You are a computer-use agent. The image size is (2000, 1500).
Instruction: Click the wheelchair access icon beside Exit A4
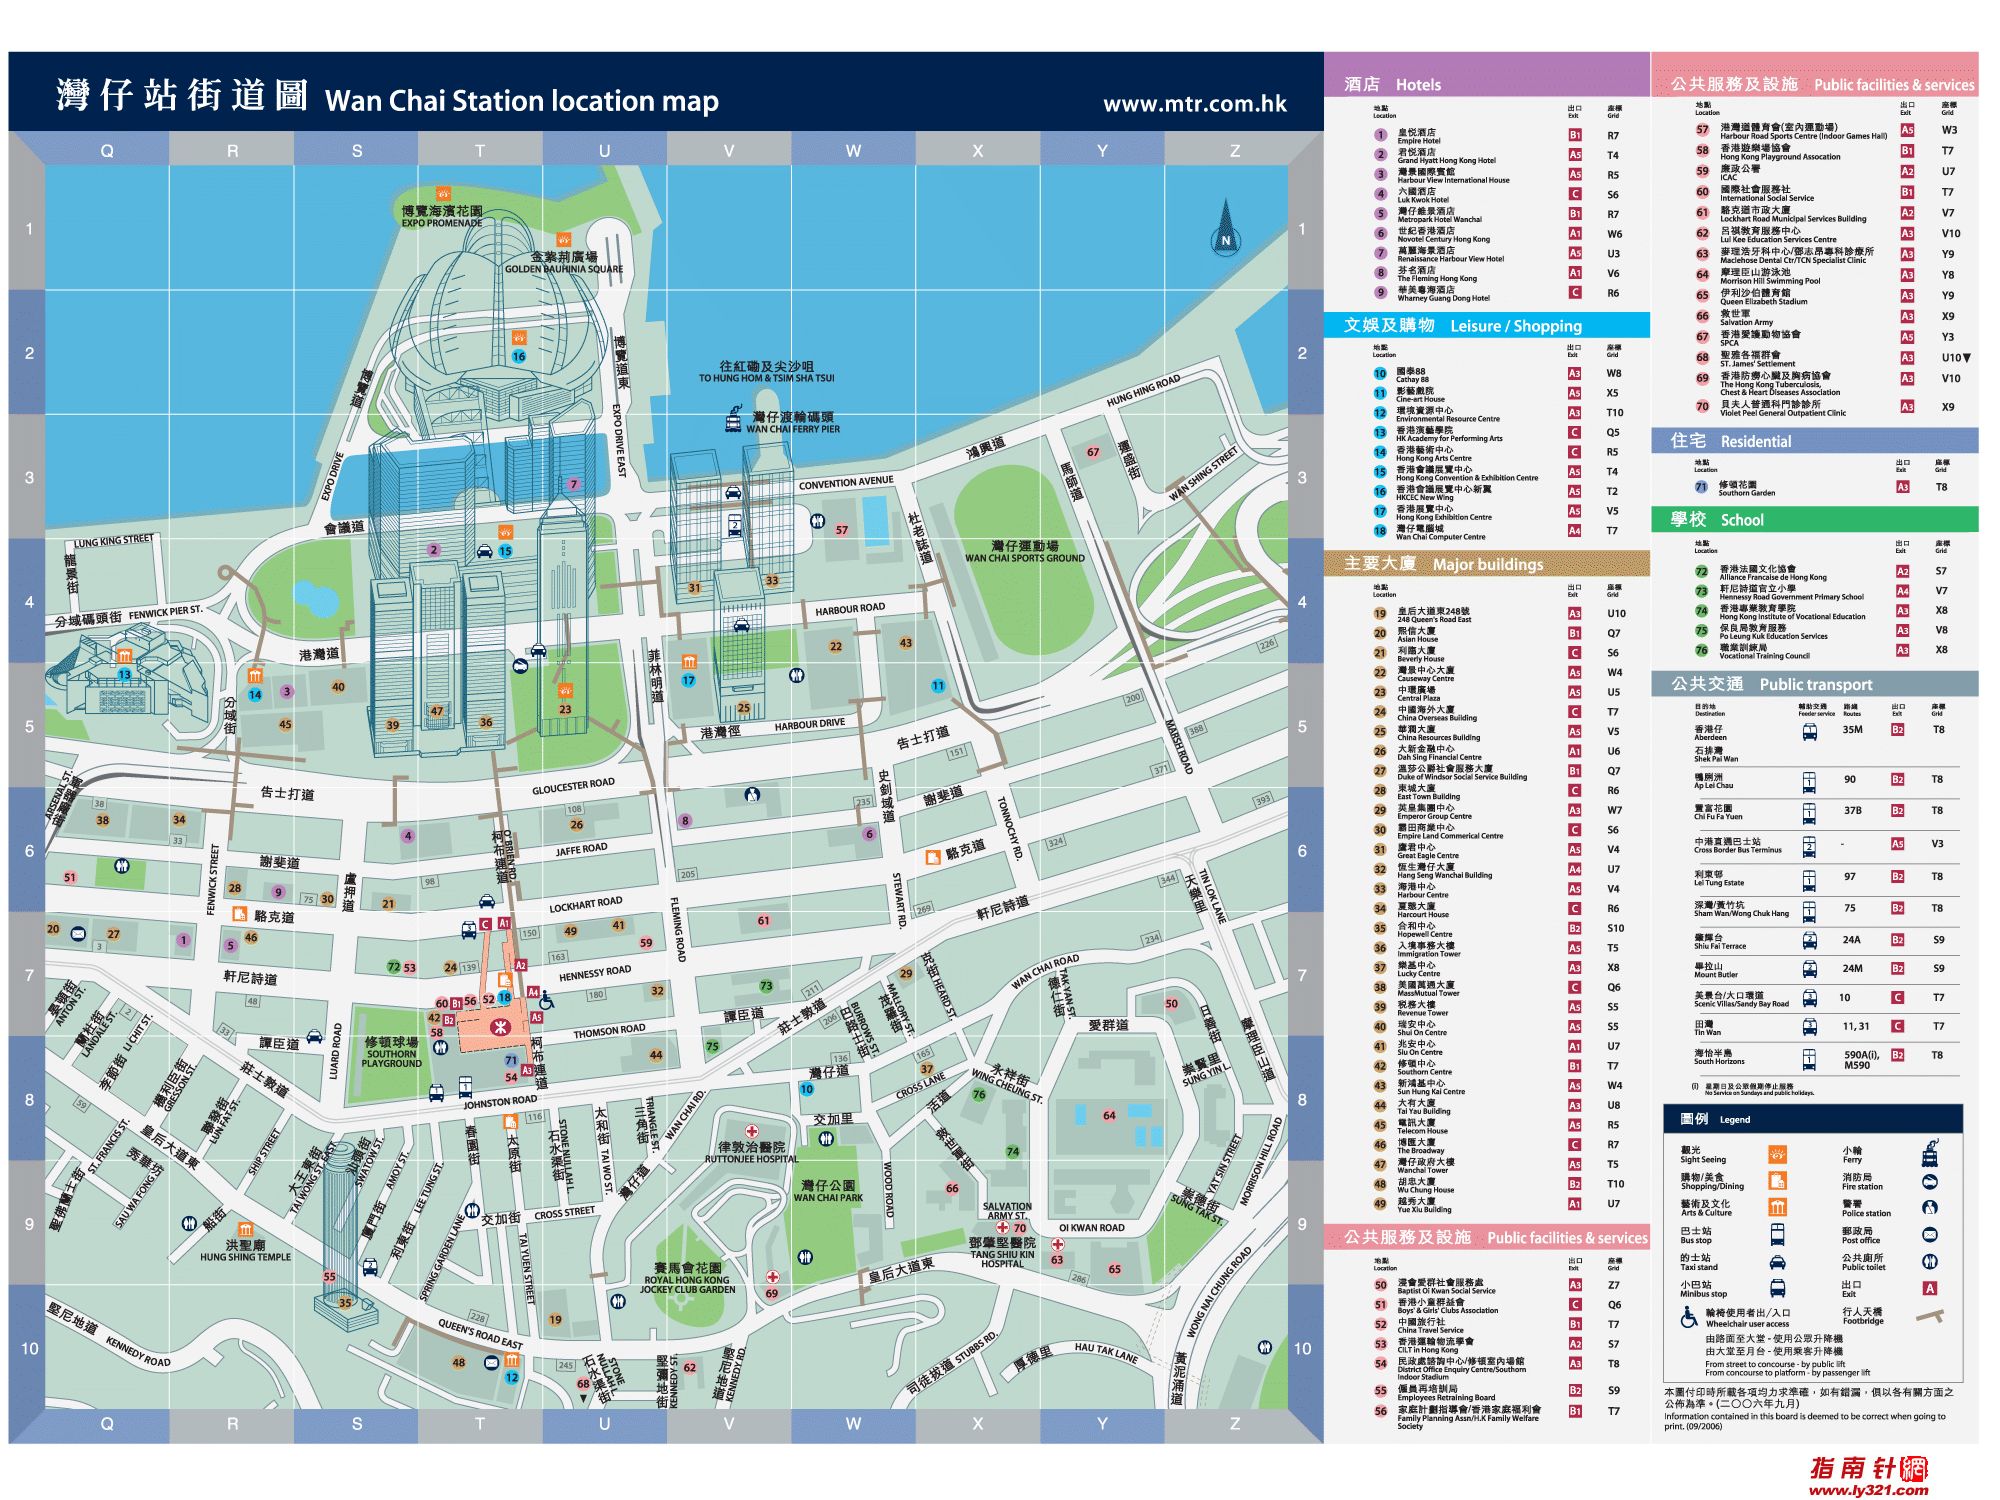[x=547, y=998]
